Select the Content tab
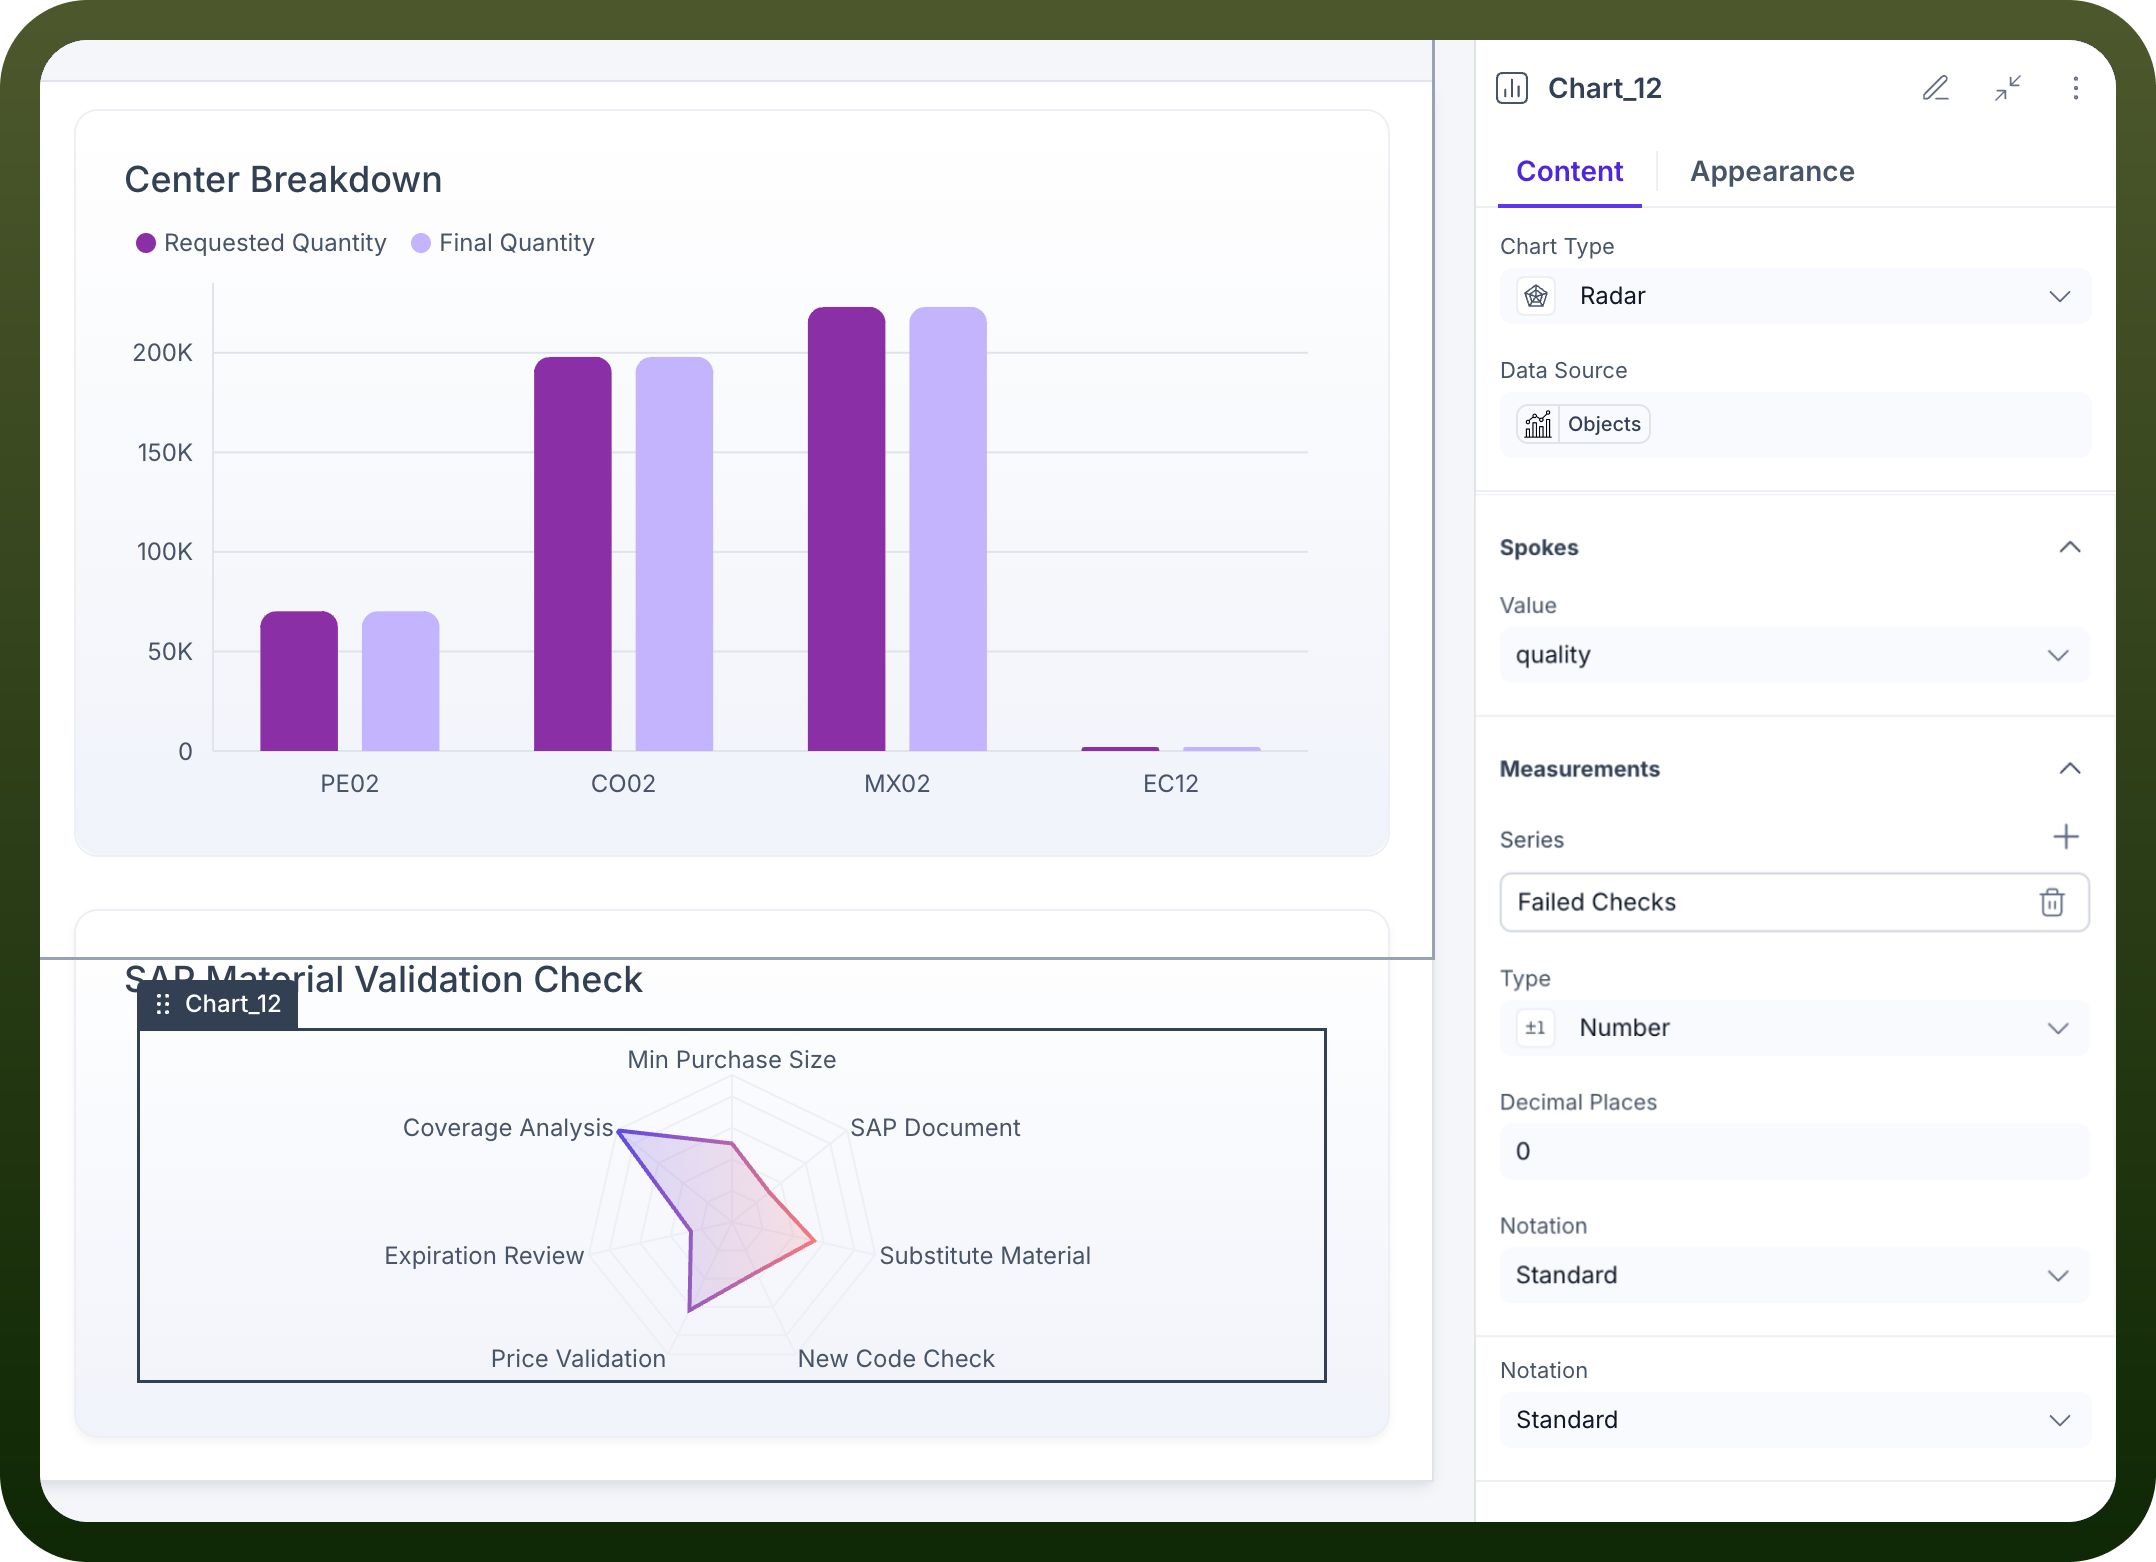The image size is (2156, 1562). click(1569, 172)
